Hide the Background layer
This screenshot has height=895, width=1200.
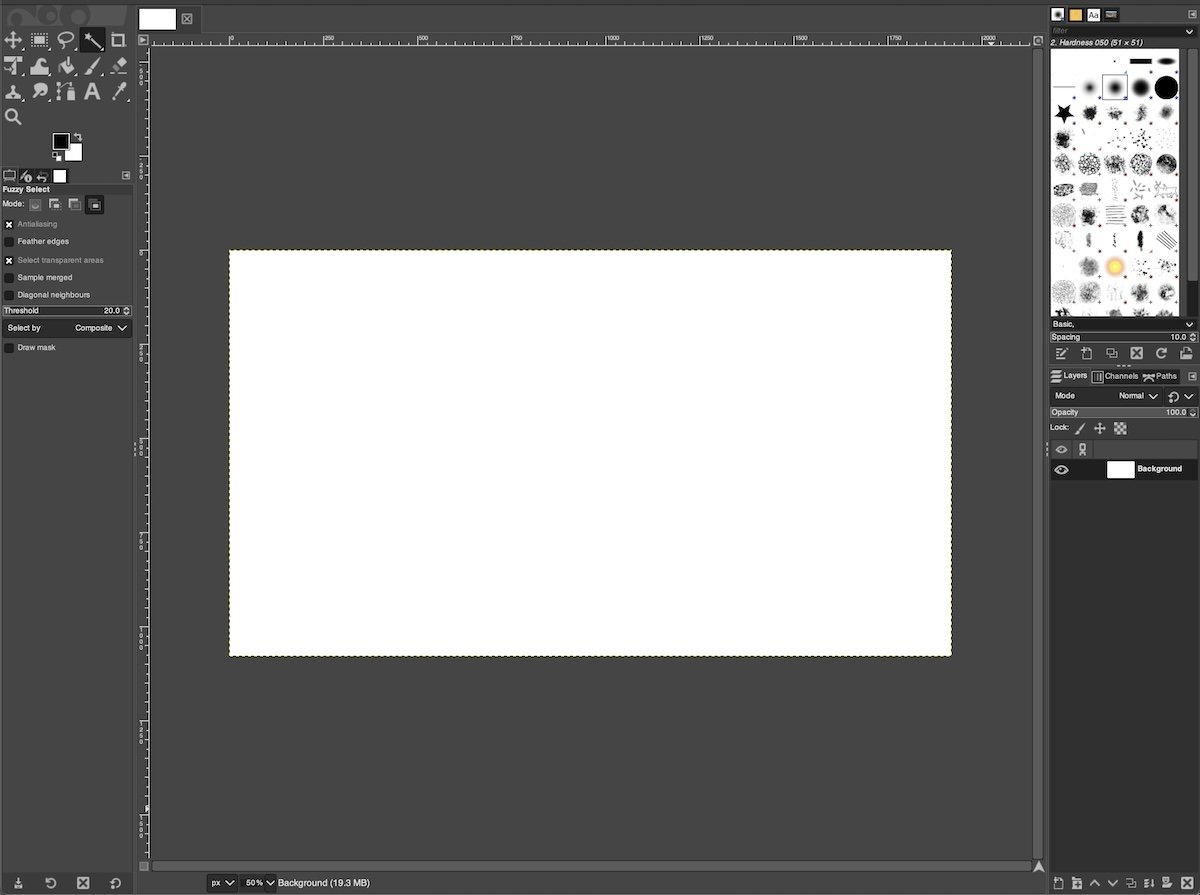tap(1061, 469)
